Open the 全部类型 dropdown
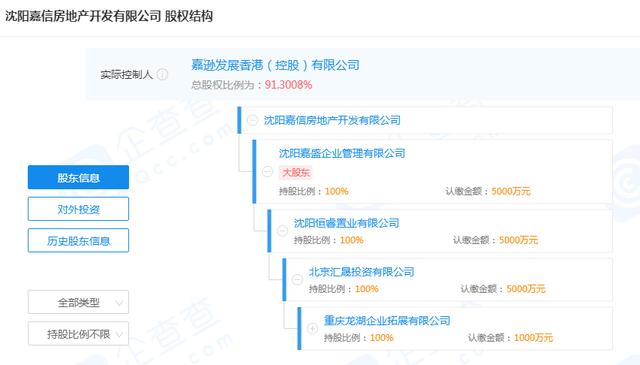Screen dimensions: 640x365 [x=78, y=302]
